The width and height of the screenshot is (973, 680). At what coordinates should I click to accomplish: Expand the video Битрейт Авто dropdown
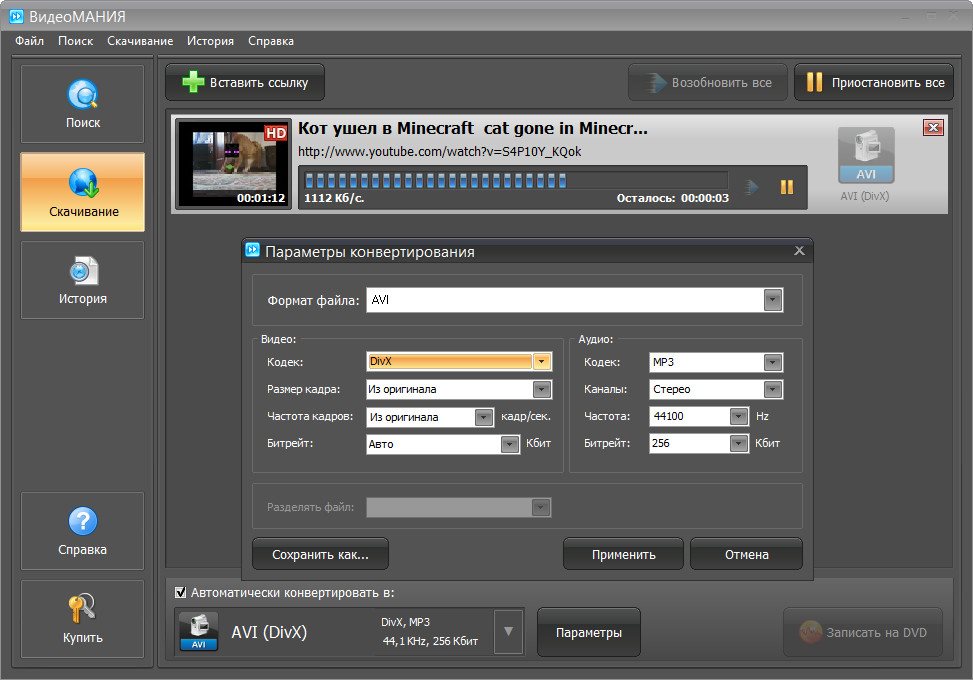pos(509,444)
